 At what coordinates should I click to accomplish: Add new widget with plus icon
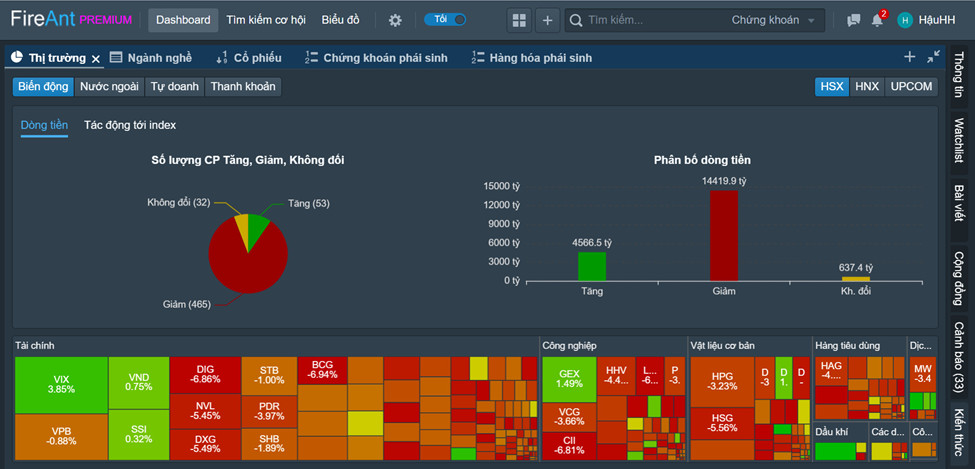pyautogui.click(x=547, y=21)
